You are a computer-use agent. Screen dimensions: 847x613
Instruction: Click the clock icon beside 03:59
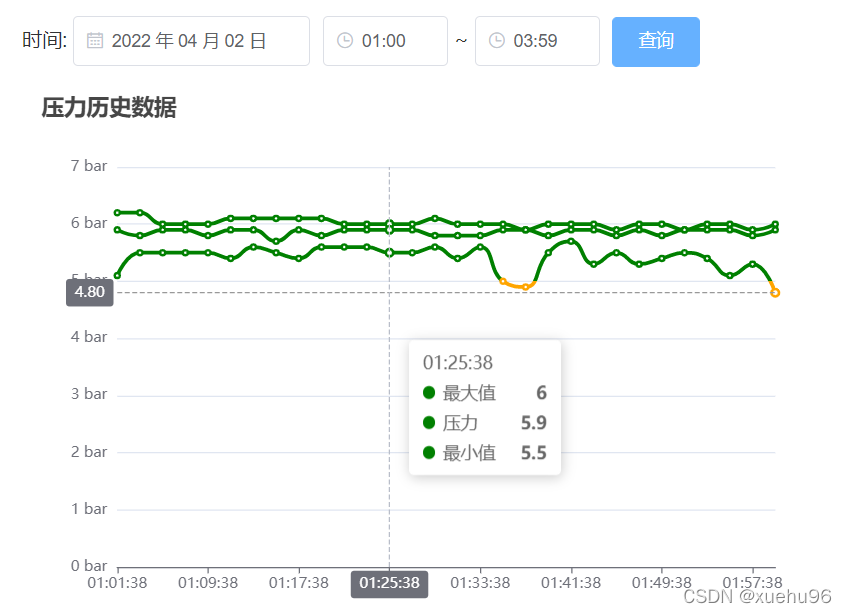tap(496, 41)
